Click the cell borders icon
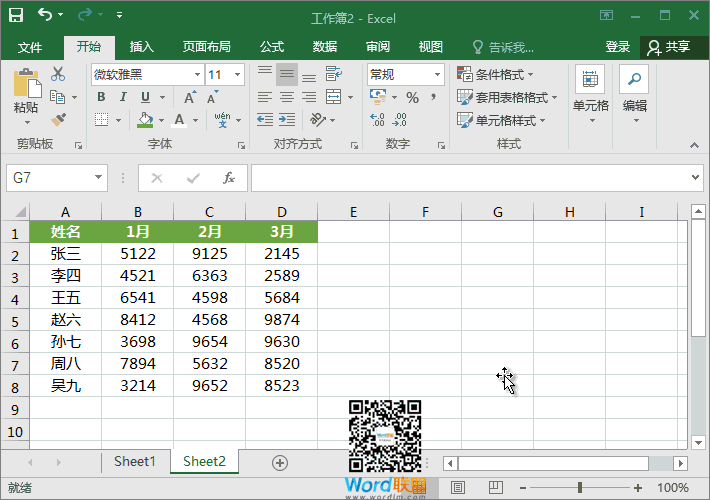710x500 pixels. (101, 120)
